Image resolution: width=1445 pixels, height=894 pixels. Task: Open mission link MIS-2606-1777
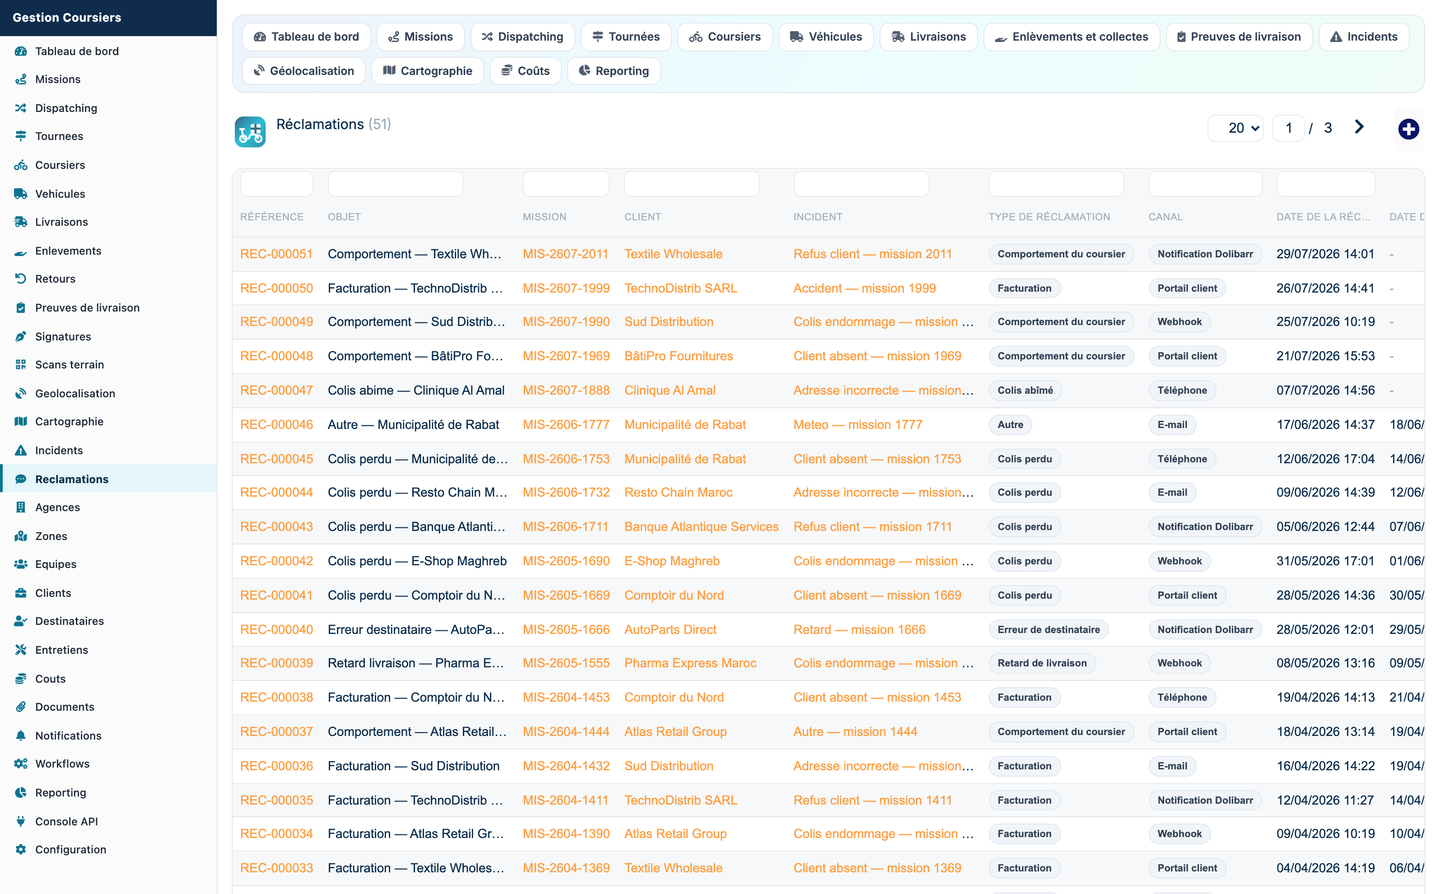[566, 425]
